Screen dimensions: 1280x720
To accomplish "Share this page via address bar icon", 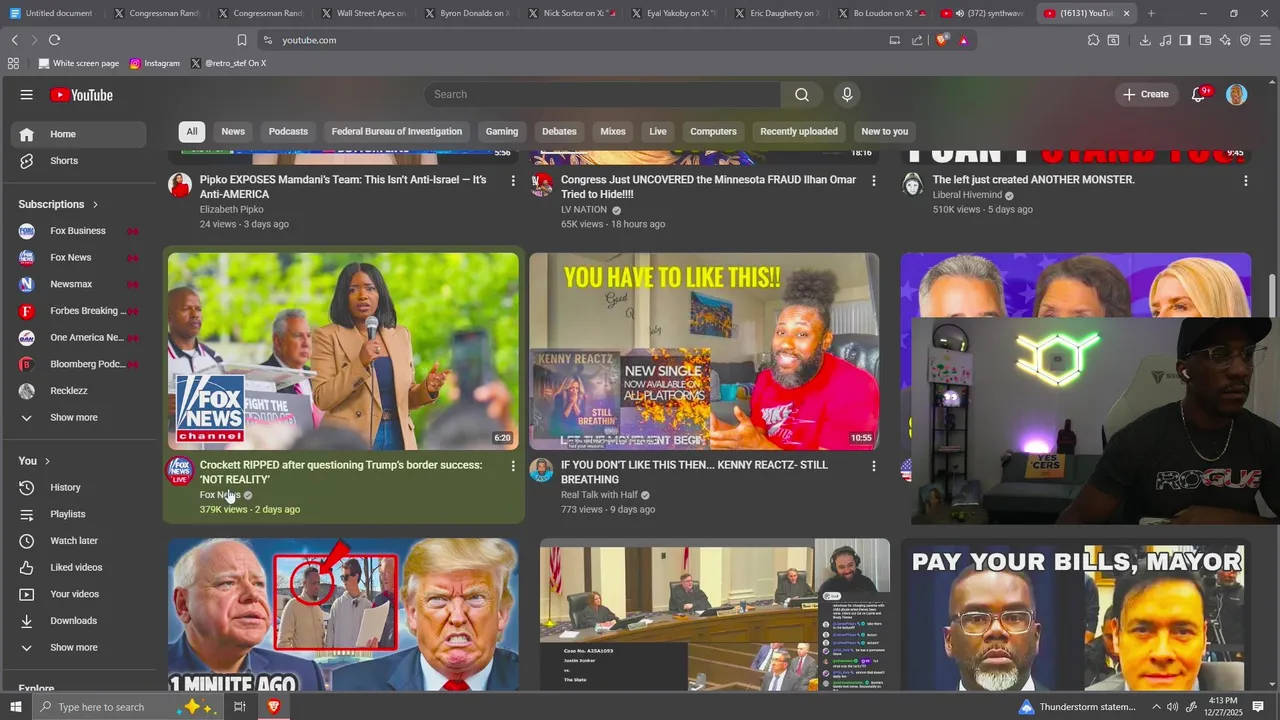I will click(x=917, y=40).
